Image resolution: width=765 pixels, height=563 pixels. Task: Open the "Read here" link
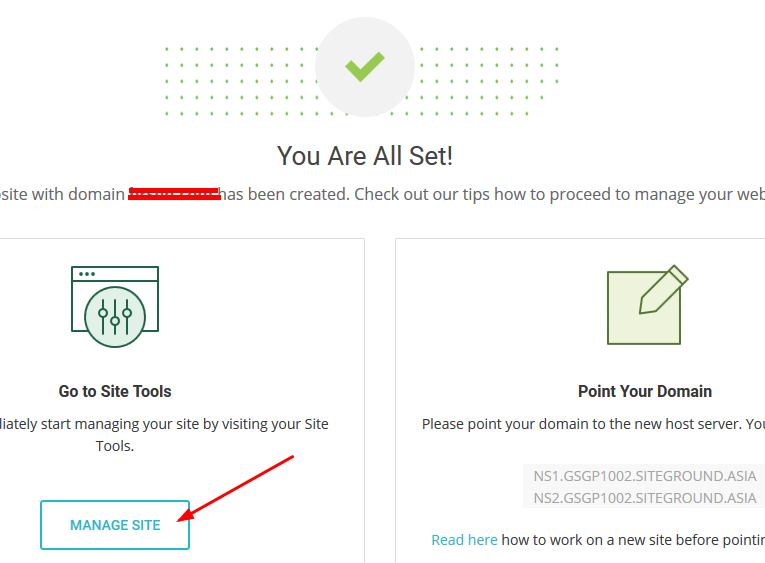point(464,539)
